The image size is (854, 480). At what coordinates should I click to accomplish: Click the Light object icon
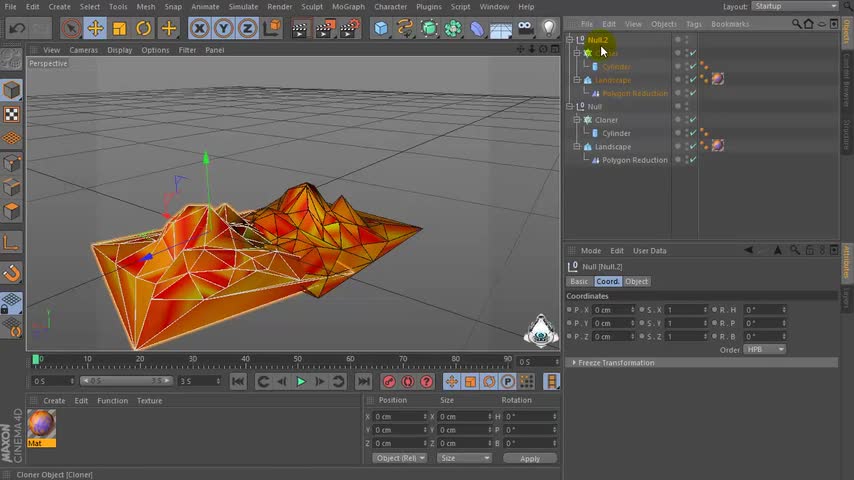point(549,29)
